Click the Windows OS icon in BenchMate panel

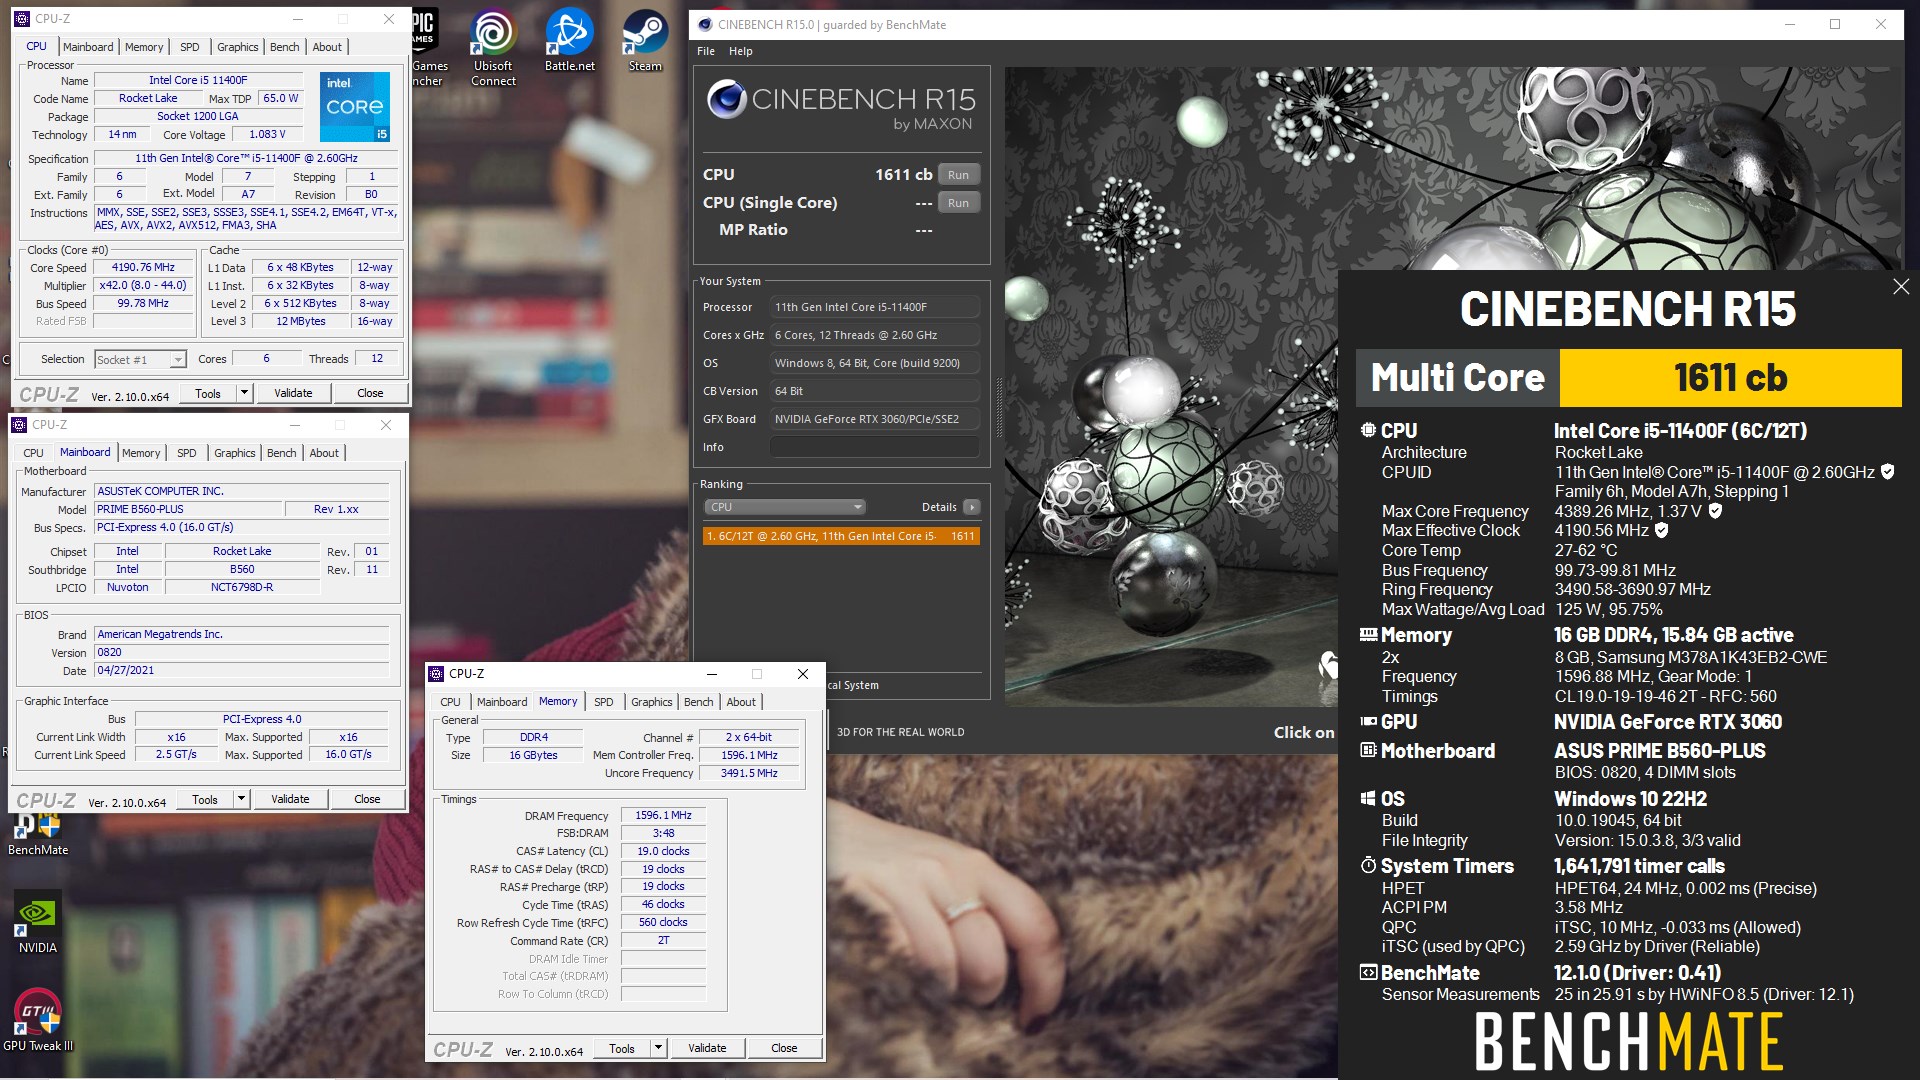pyautogui.click(x=1368, y=798)
